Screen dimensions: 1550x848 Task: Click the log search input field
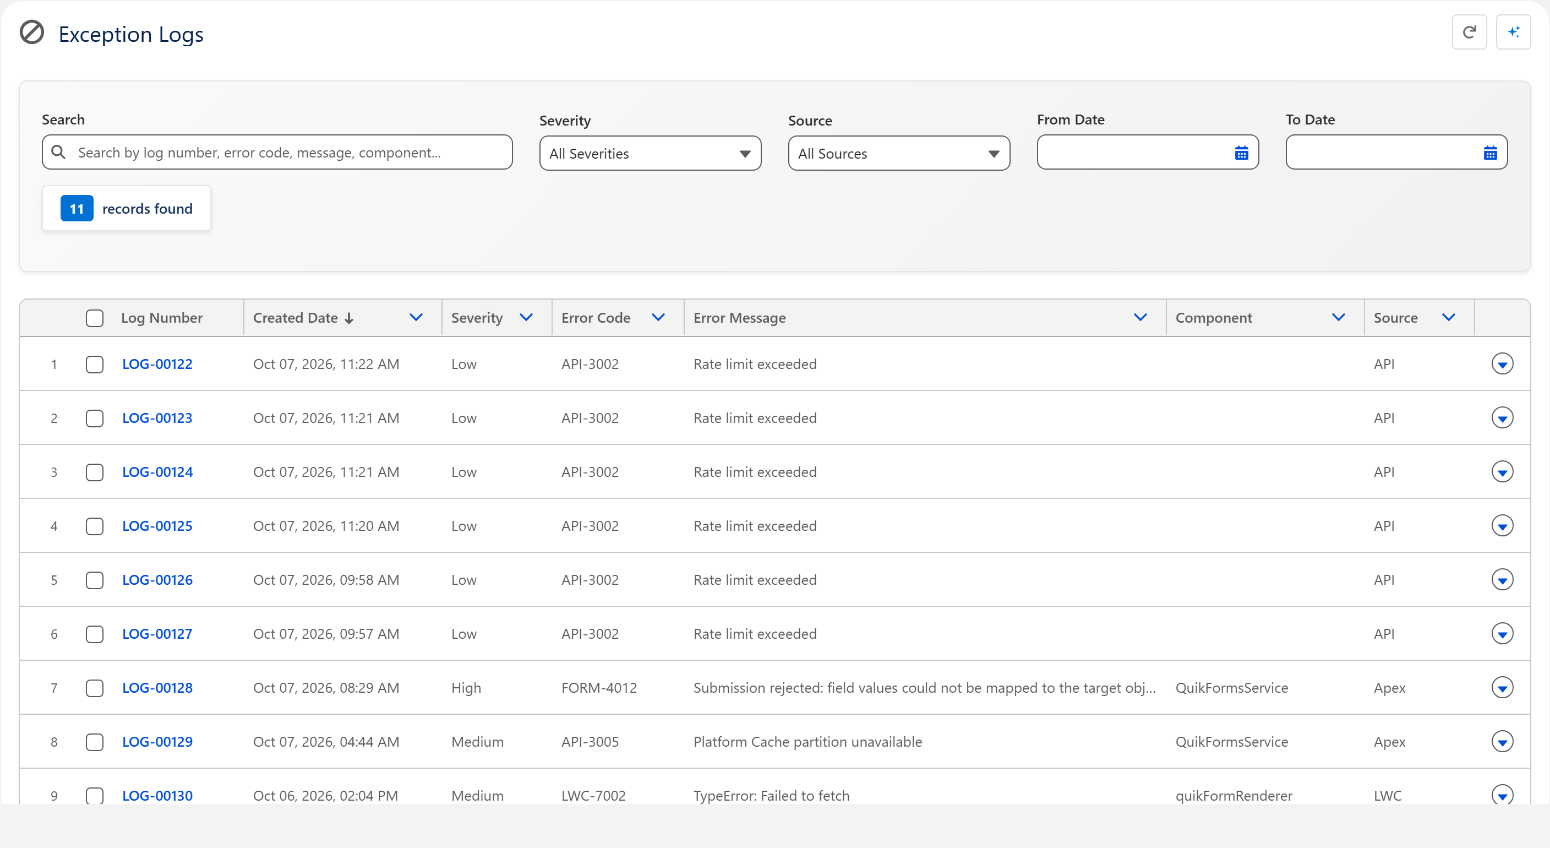tap(277, 152)
